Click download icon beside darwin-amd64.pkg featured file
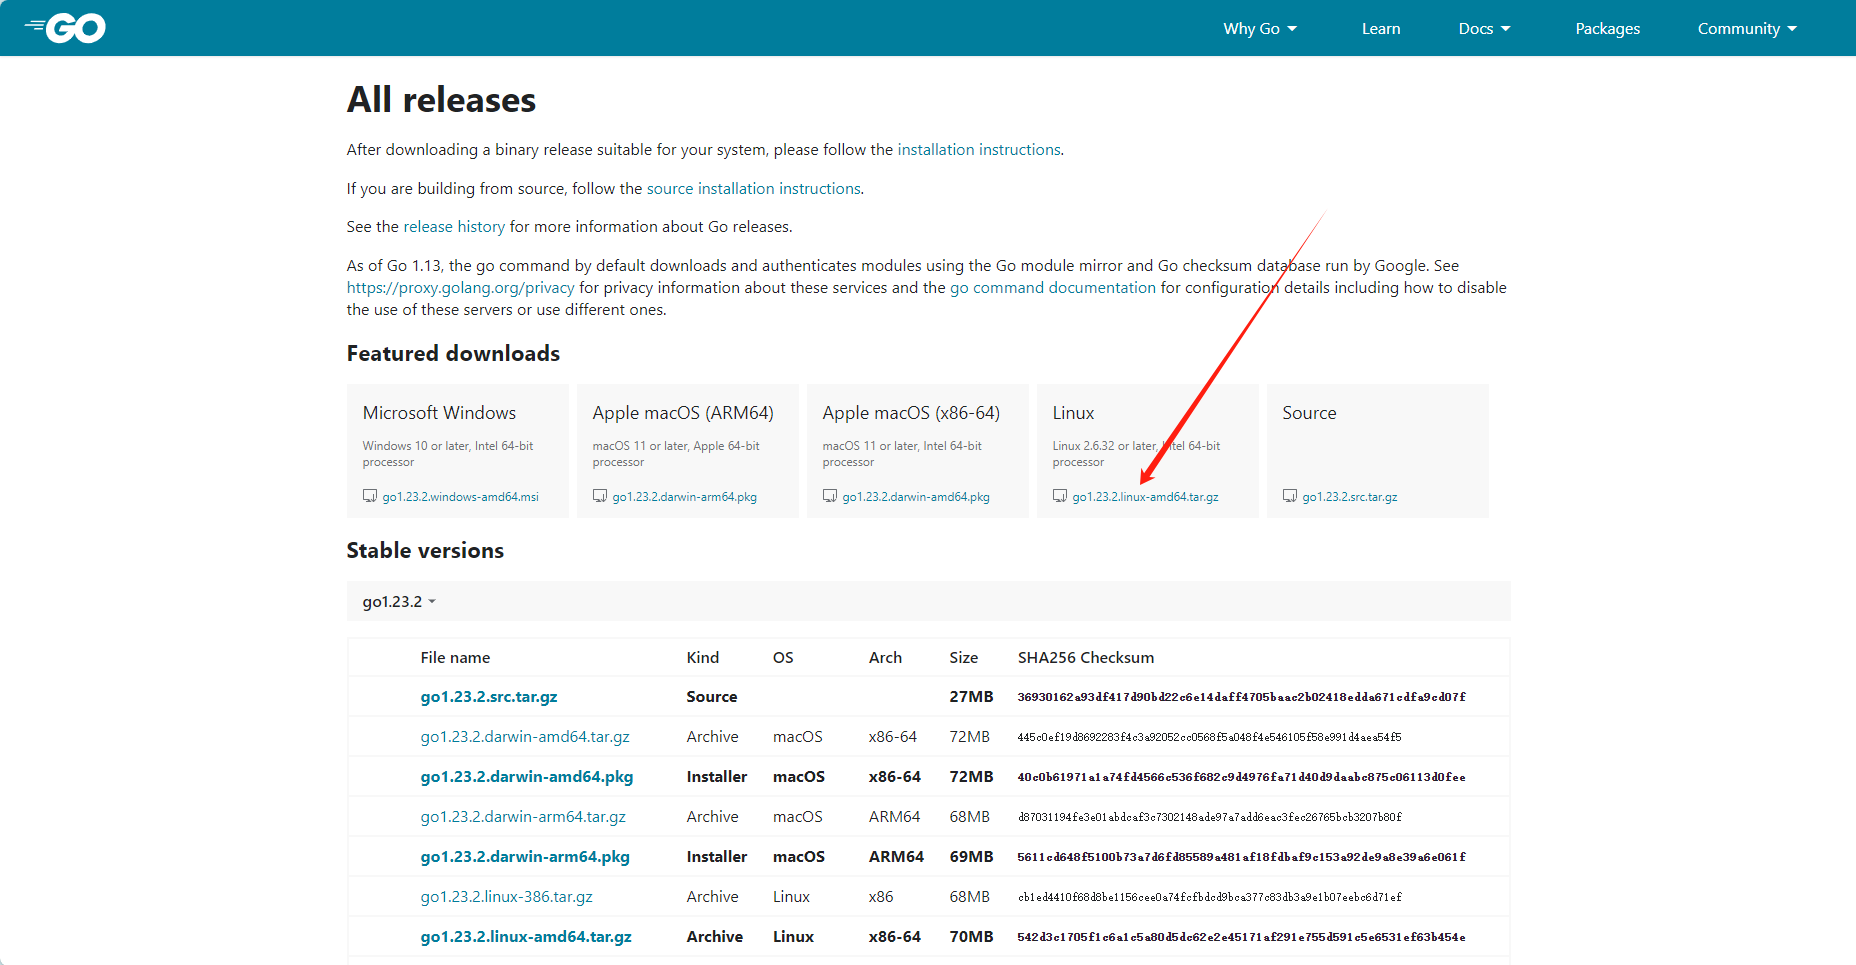This screenshot has height=965, width=1856. click(x=830, y=496)
